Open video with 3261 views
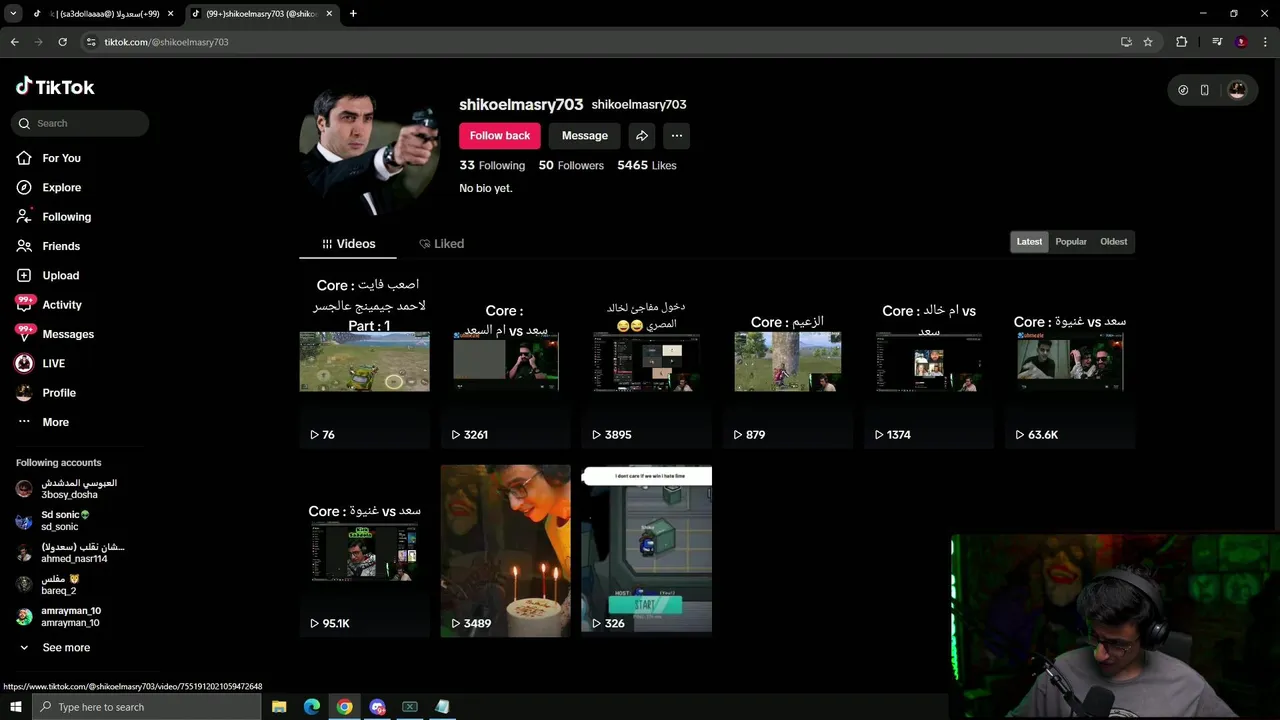The height and width of the screenshot is (720, 1280). [x=505, y=362]
